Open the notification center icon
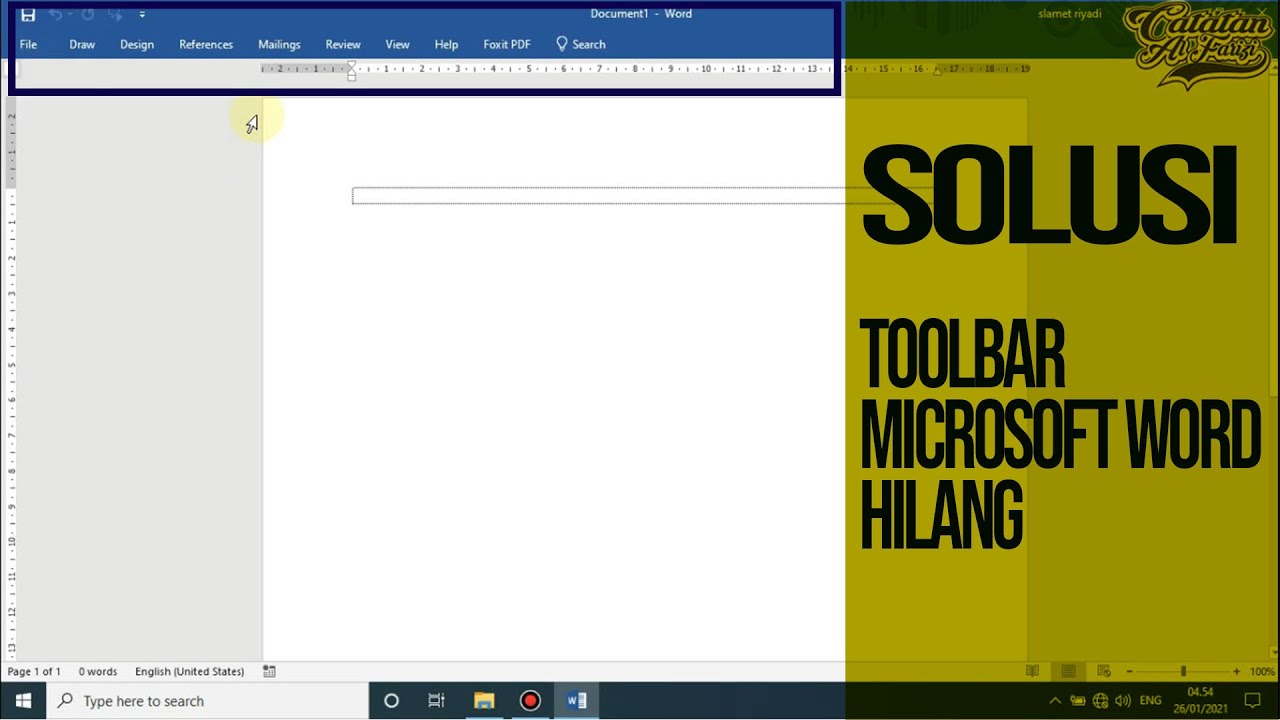The width and height of the screenshot is (1280, 720). click(x=1252, y=701)
